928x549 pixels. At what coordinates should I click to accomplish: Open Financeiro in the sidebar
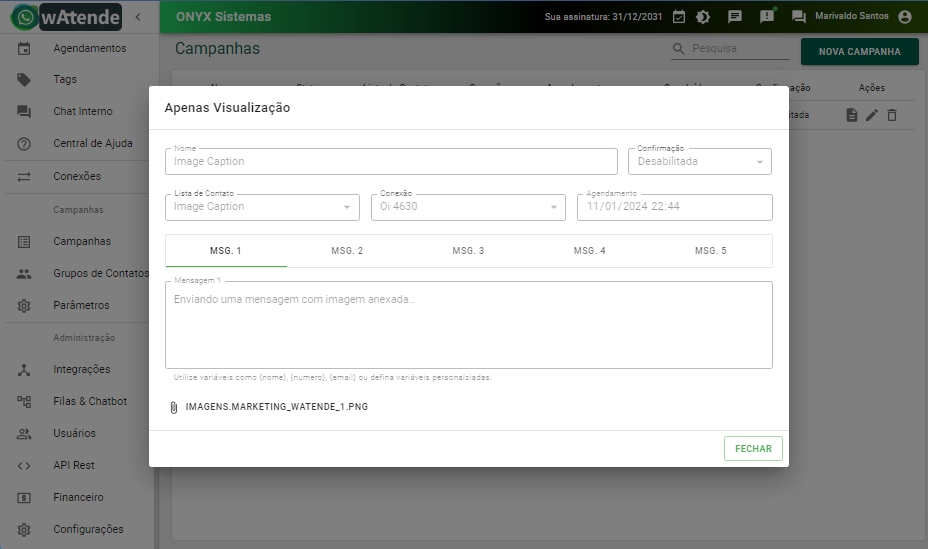[79, 498]
